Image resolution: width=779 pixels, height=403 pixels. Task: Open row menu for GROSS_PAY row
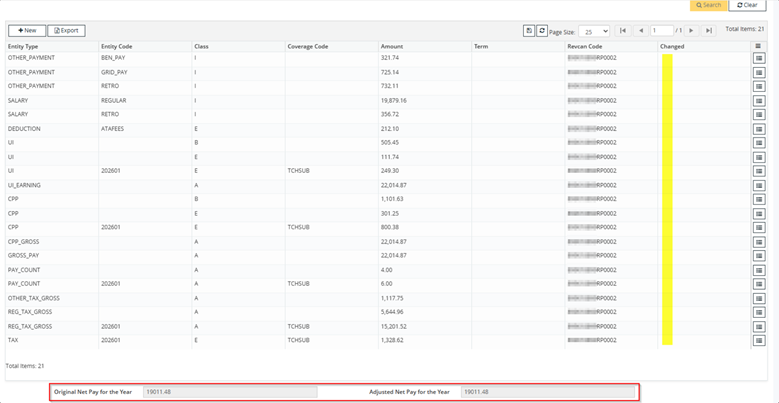(759, 256)
